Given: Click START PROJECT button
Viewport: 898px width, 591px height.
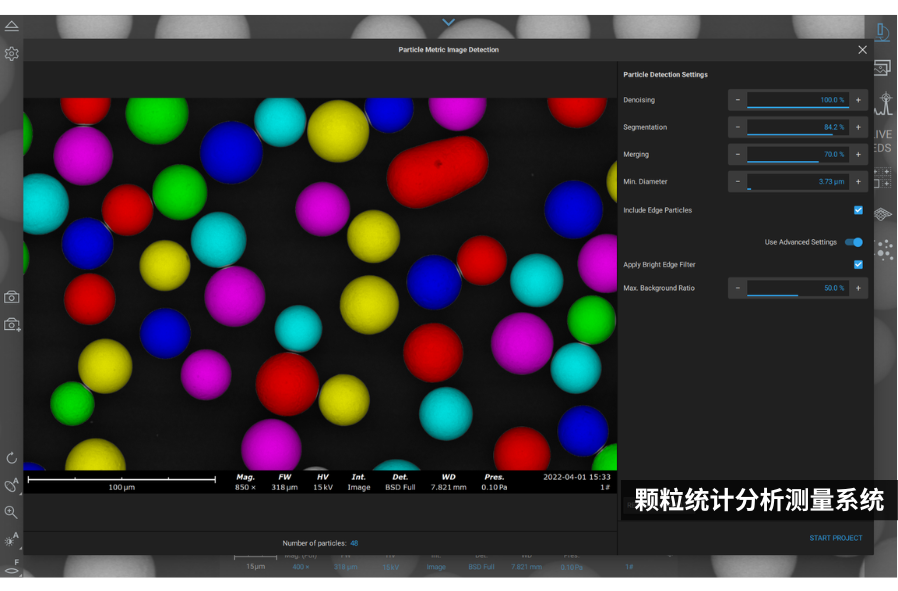Looking at the screenshot, I should point(835,538).
